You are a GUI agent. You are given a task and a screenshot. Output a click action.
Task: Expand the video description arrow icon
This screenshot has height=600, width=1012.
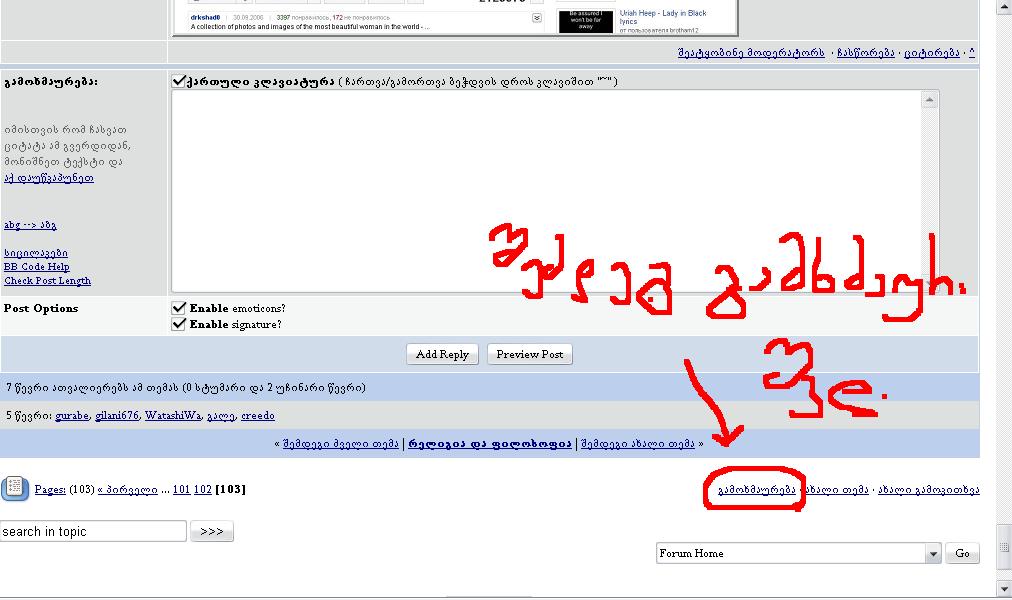coord(537,18)
